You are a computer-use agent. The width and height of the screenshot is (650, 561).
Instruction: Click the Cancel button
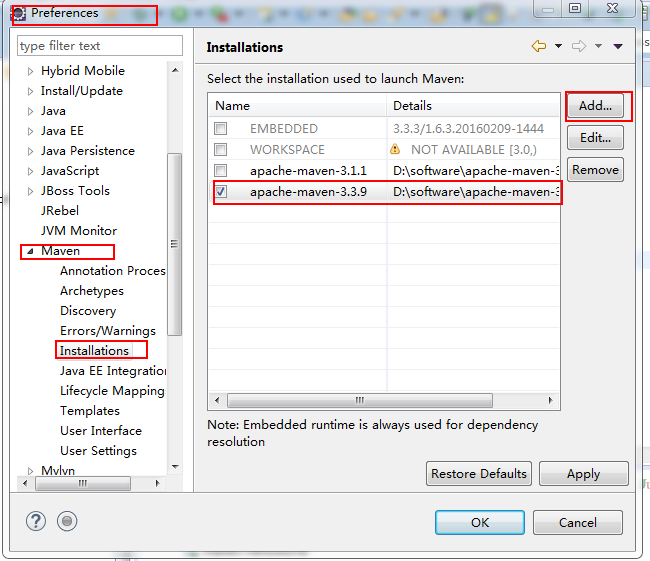[577, 522]
